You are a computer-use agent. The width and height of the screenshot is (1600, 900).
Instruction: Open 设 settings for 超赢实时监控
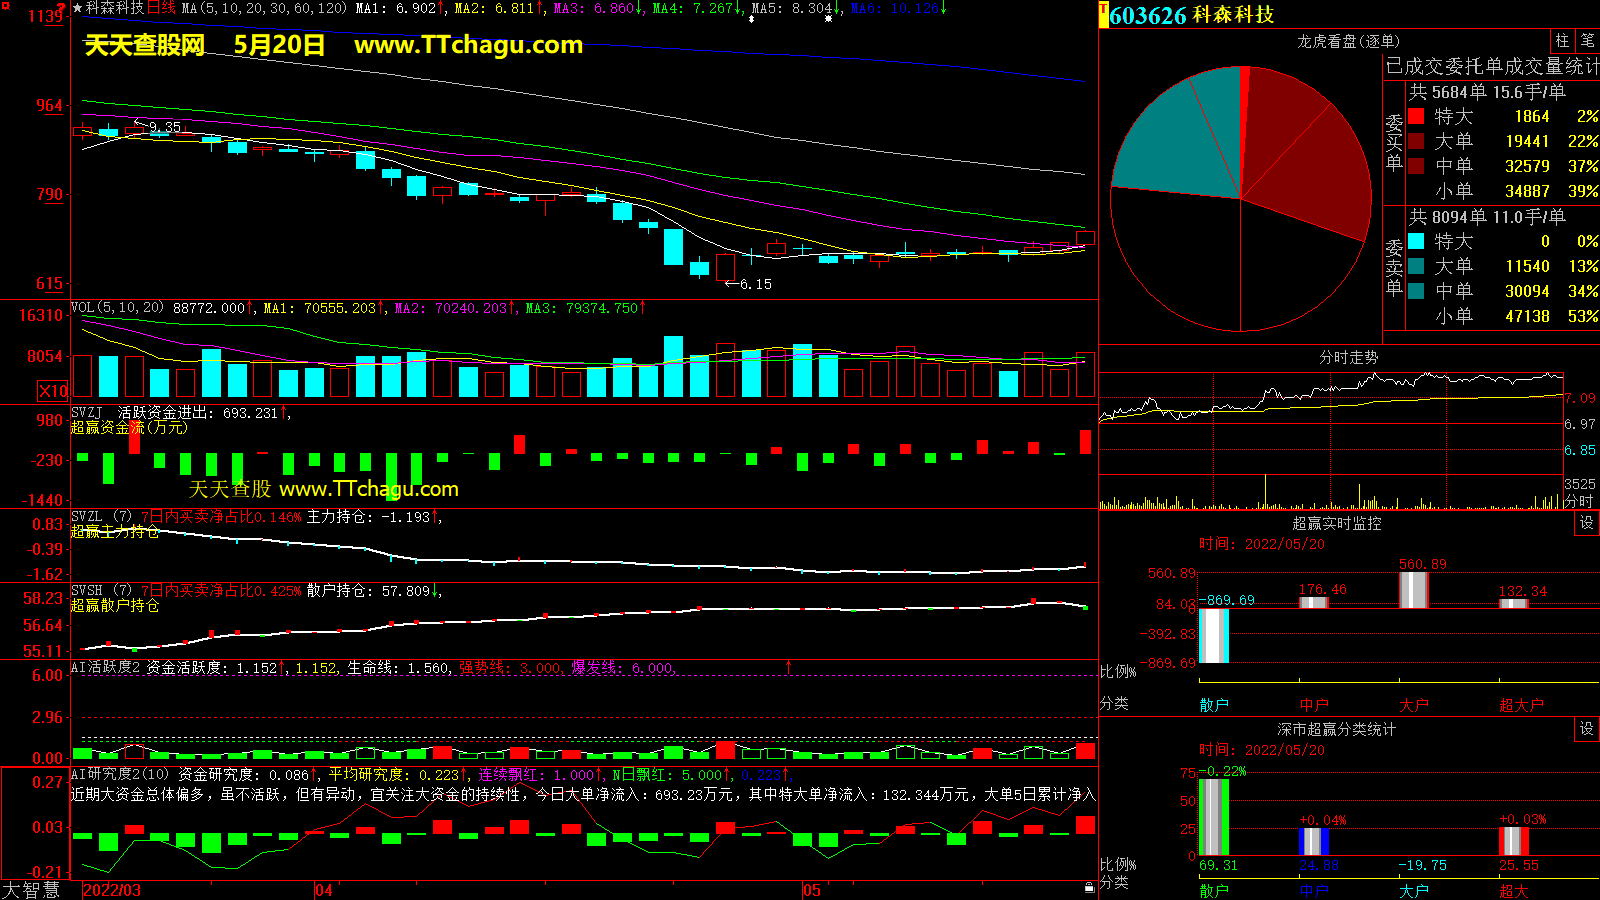click(x=1586, y=523)
